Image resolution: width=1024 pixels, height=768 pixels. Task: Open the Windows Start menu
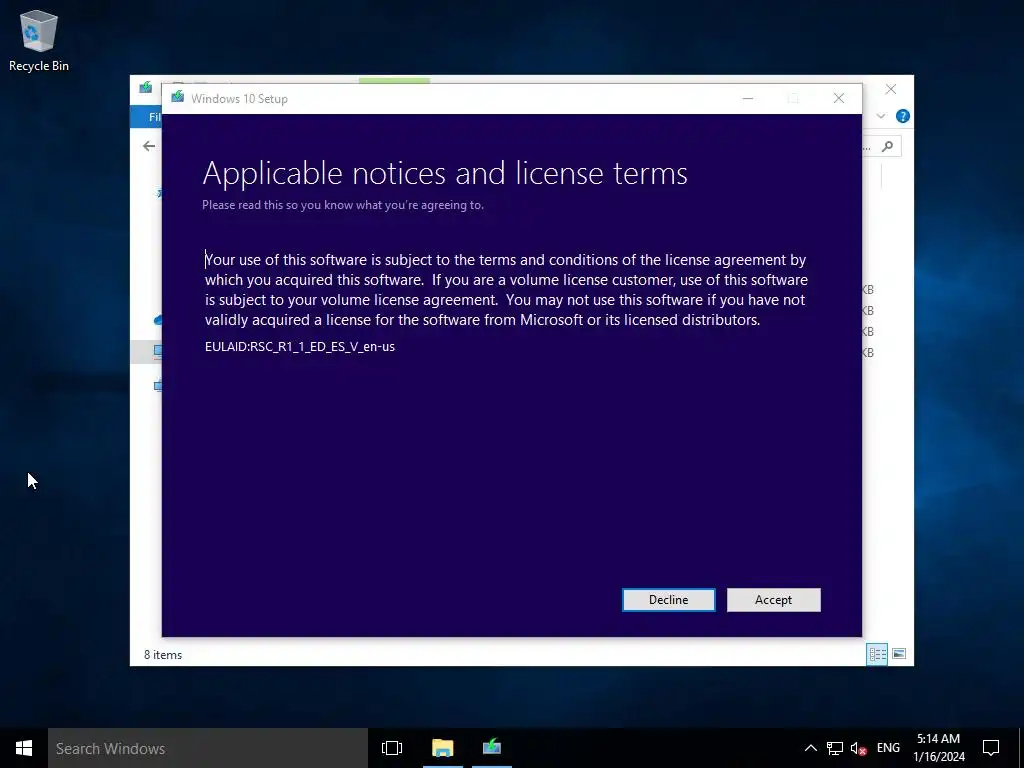pyautogui.click(x=24, y=748)
